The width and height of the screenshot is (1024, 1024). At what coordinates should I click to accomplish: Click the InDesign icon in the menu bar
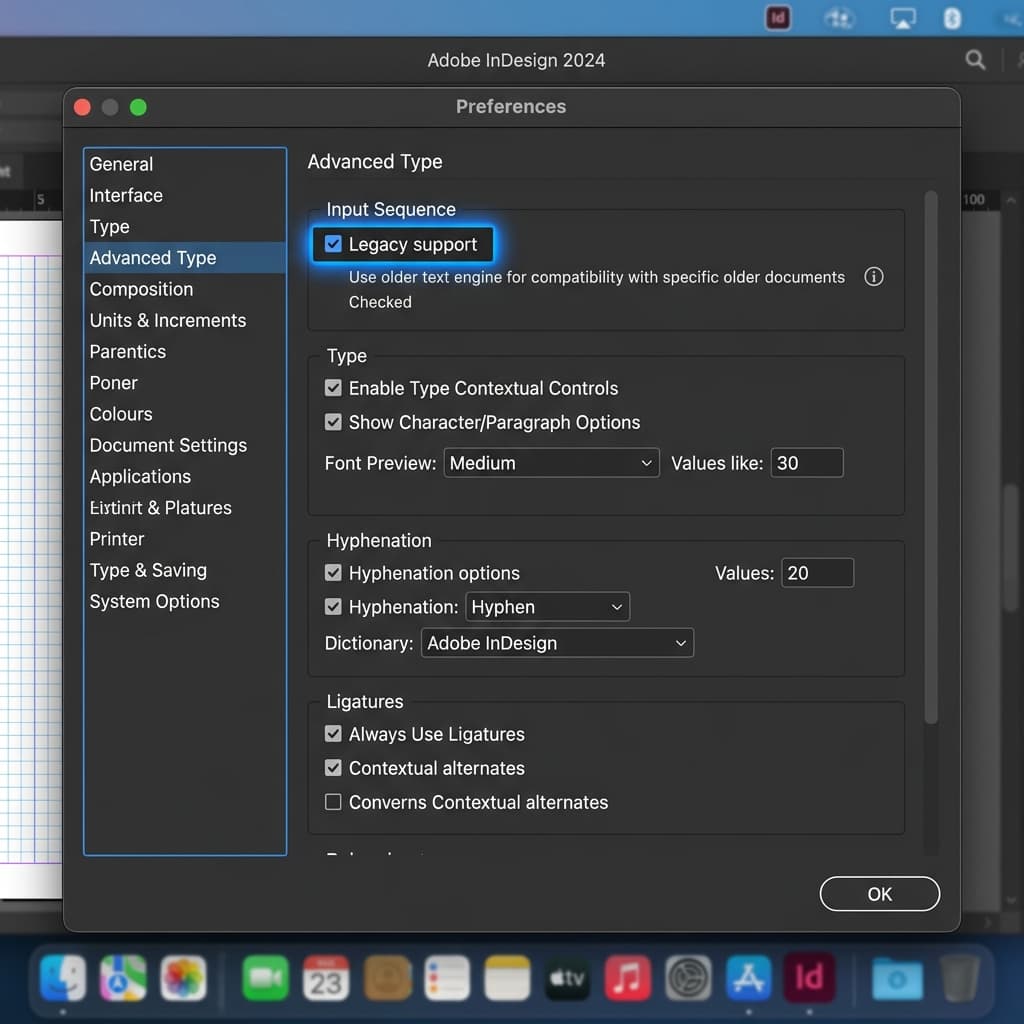click(x=777, y=18)
